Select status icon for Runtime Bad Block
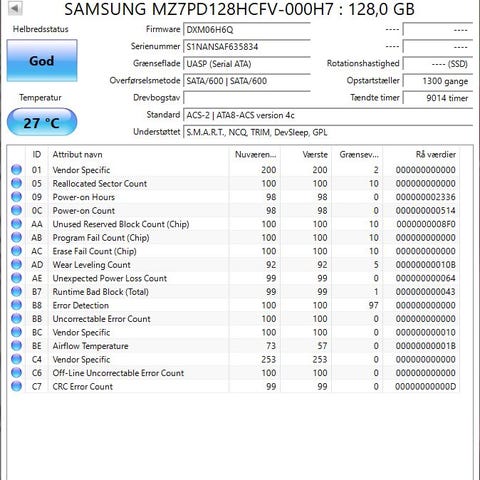Screen dimensions: 480x480 (x=16, y=292)
